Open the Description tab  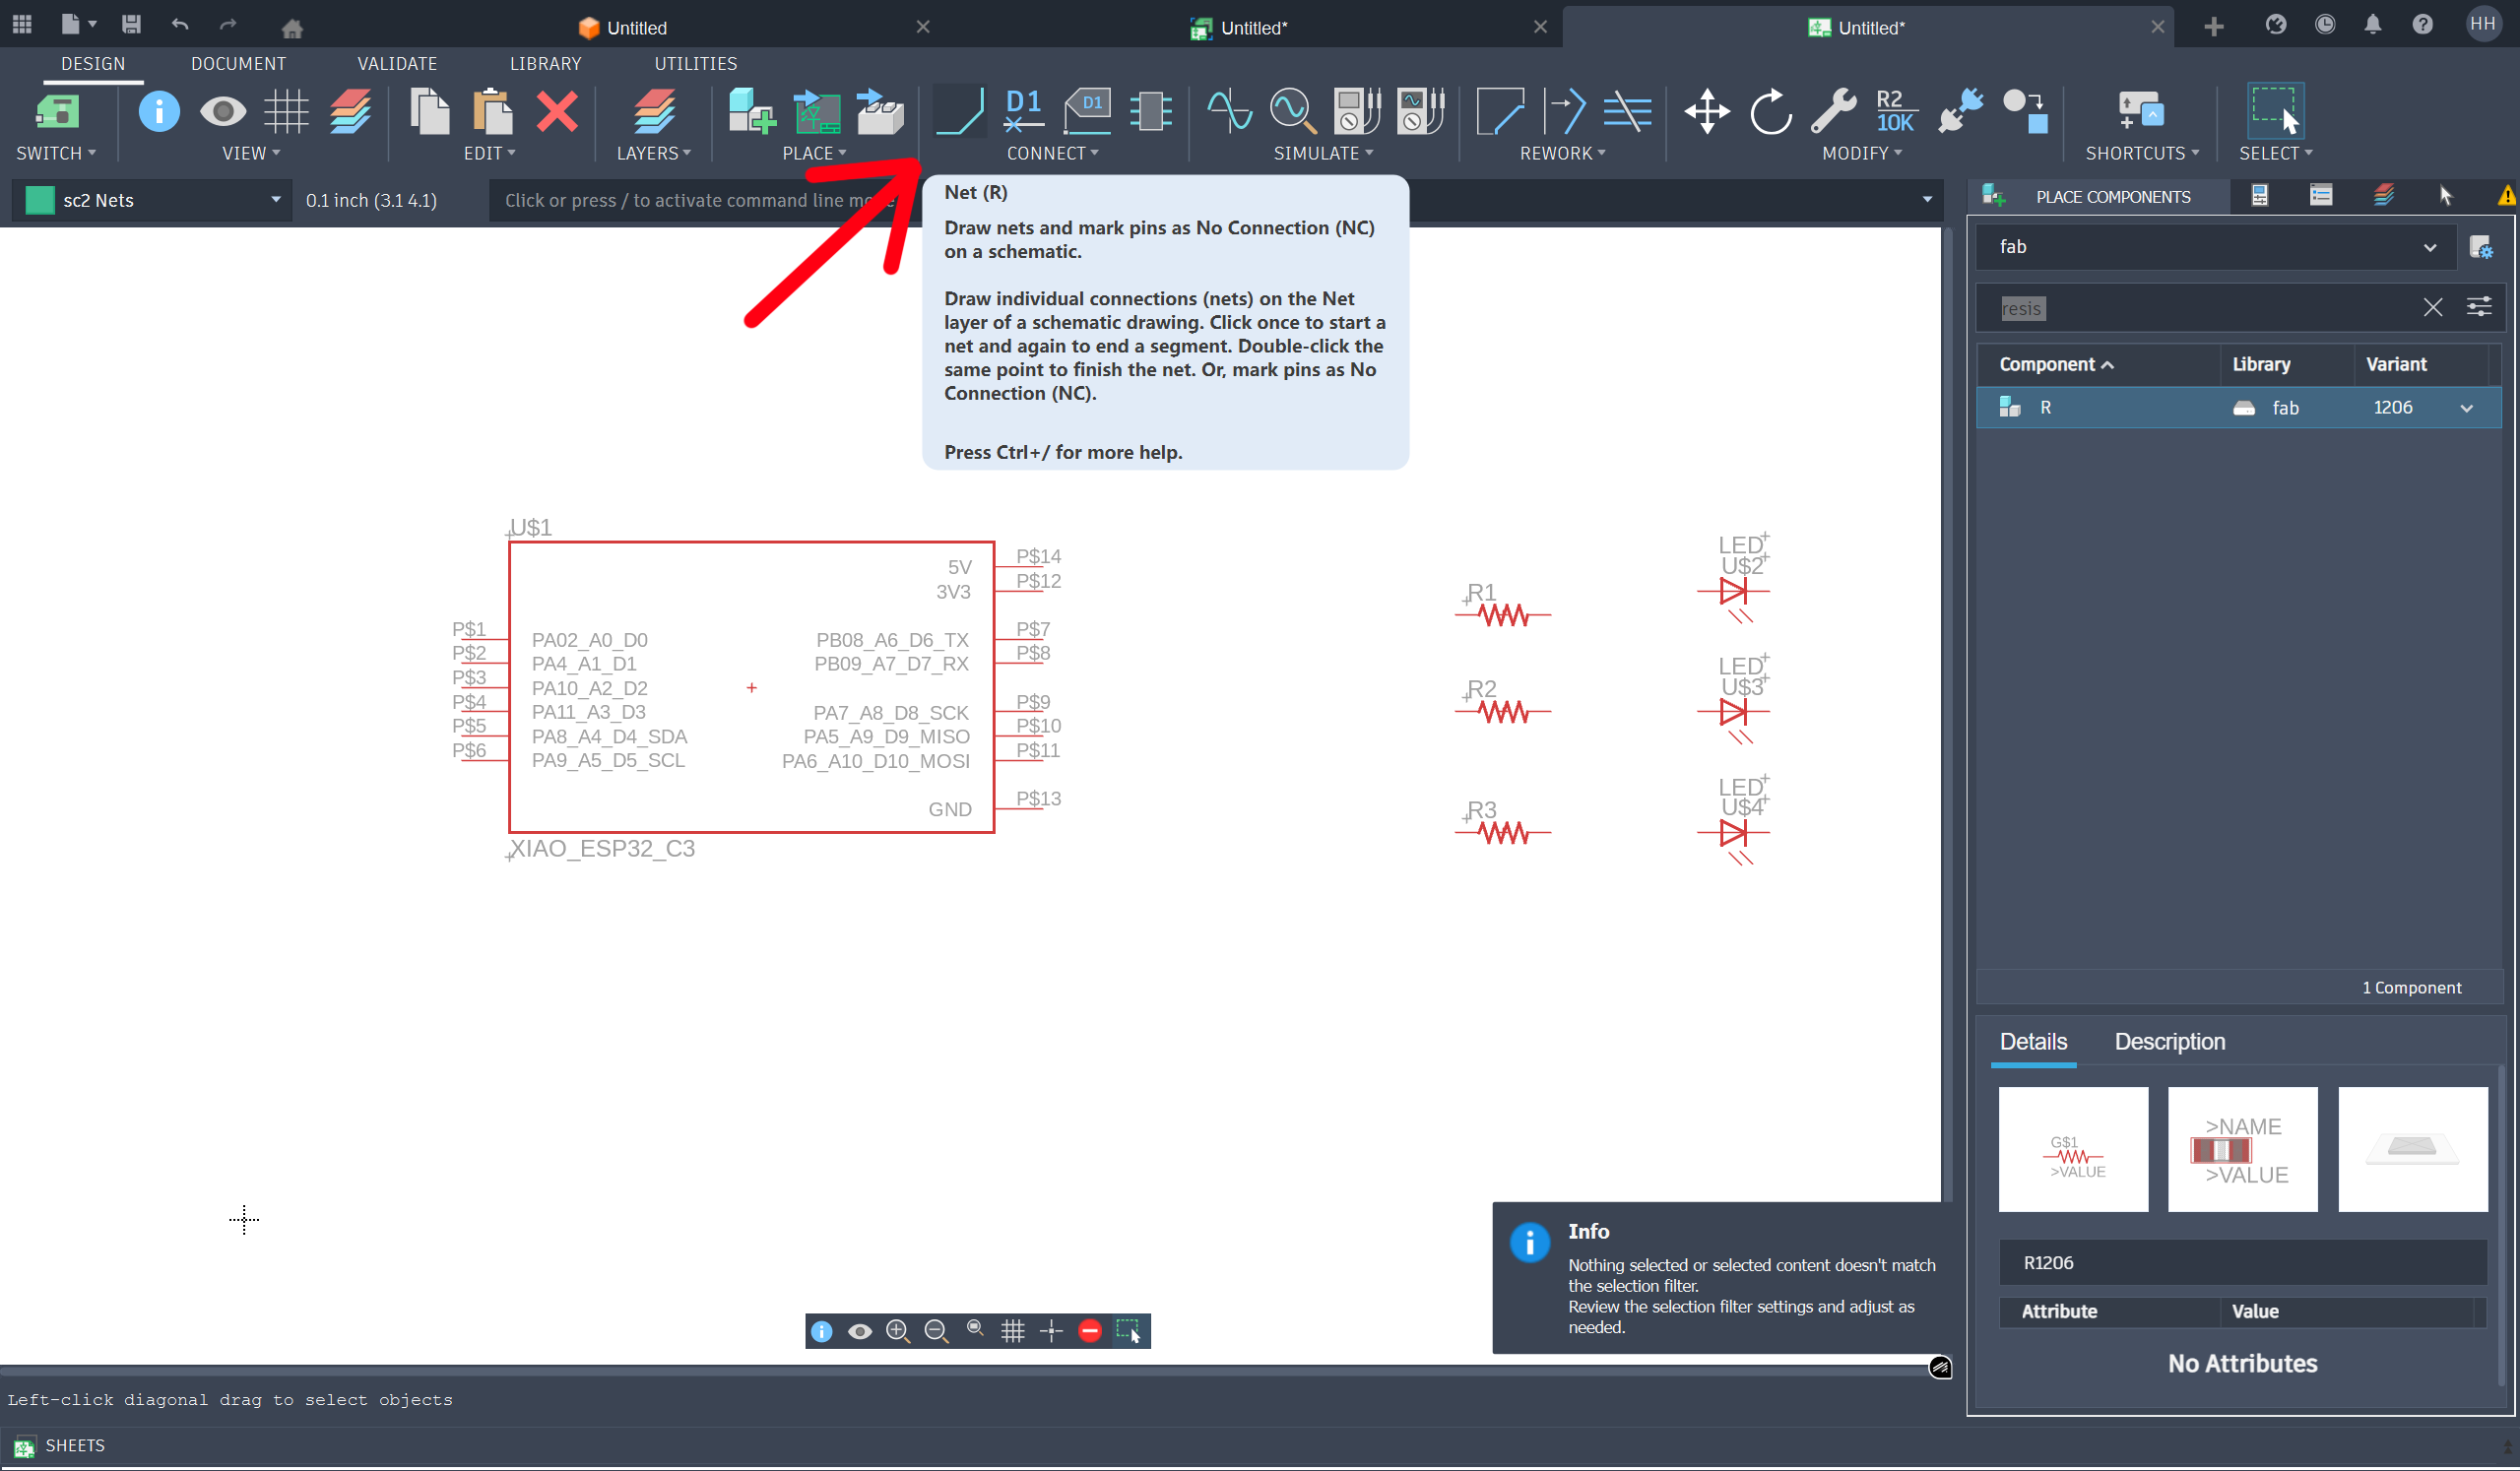point(2169,1041)
